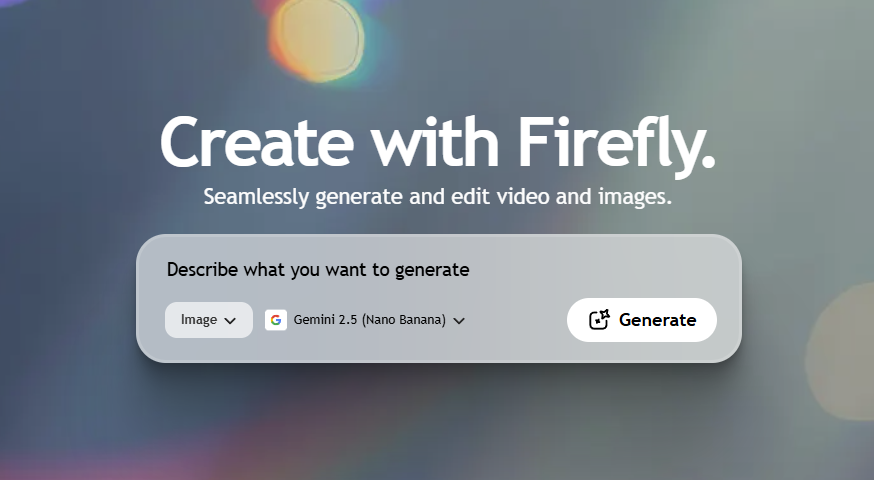
Task: Expand the Image type chevron arrow
Action: pos(230,321)
